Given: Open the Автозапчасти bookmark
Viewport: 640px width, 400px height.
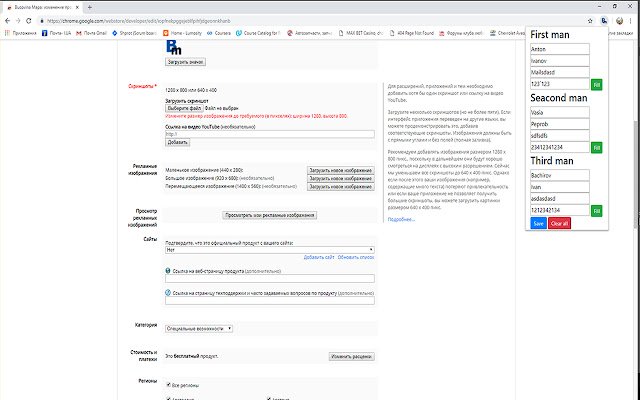Looking at the screenshot, I should click(309, 33).
